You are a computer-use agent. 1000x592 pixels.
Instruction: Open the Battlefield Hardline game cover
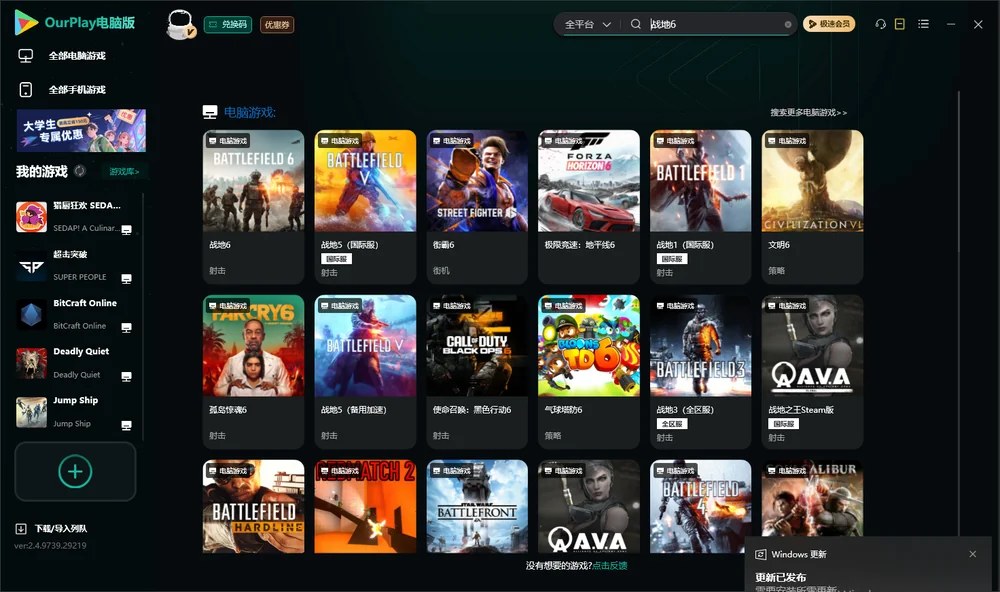click(253, 507)
